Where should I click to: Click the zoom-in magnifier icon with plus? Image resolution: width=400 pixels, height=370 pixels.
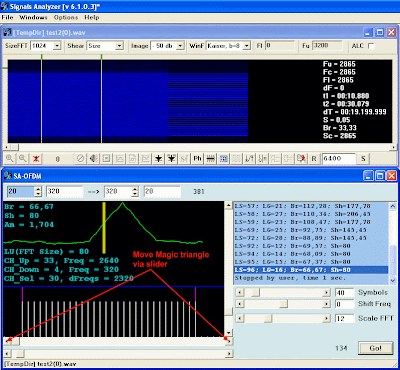point(10,159)
